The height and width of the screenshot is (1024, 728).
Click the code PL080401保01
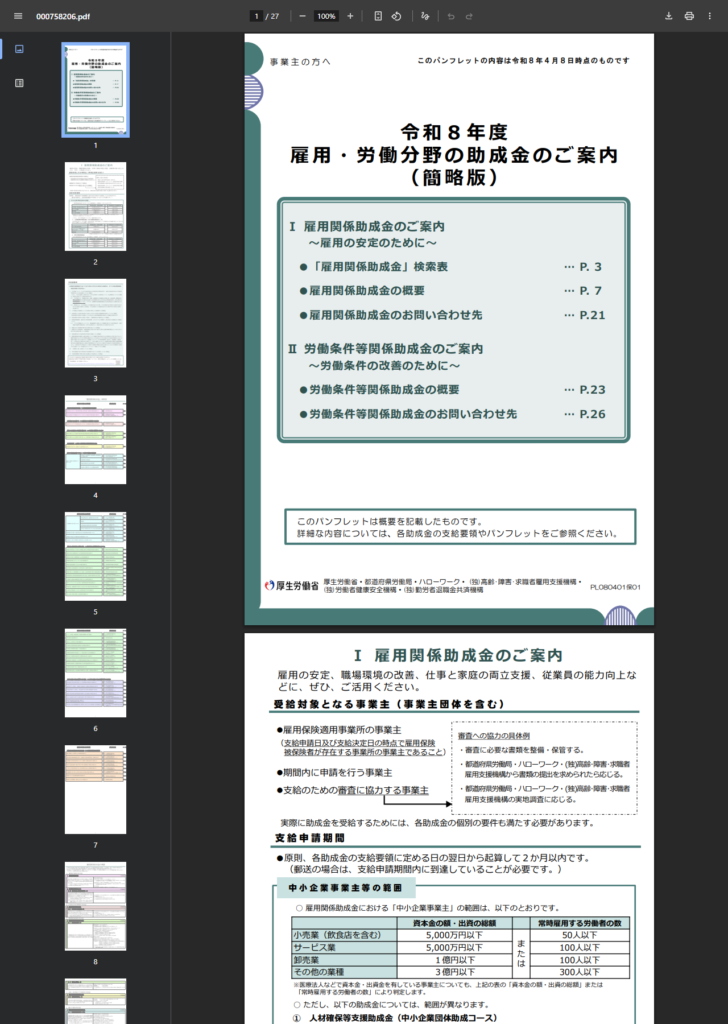[x=615, y=587]
